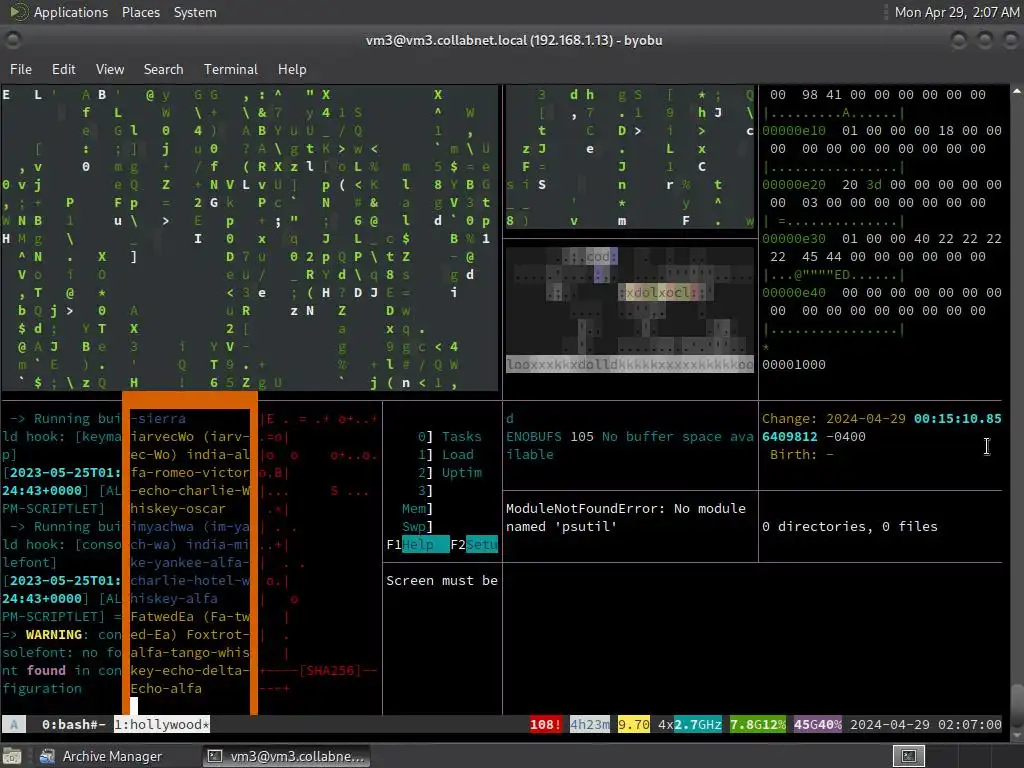Viewport: 1024px width, 768px height.
Task: Open the View menu
Action: coord(110,69)
